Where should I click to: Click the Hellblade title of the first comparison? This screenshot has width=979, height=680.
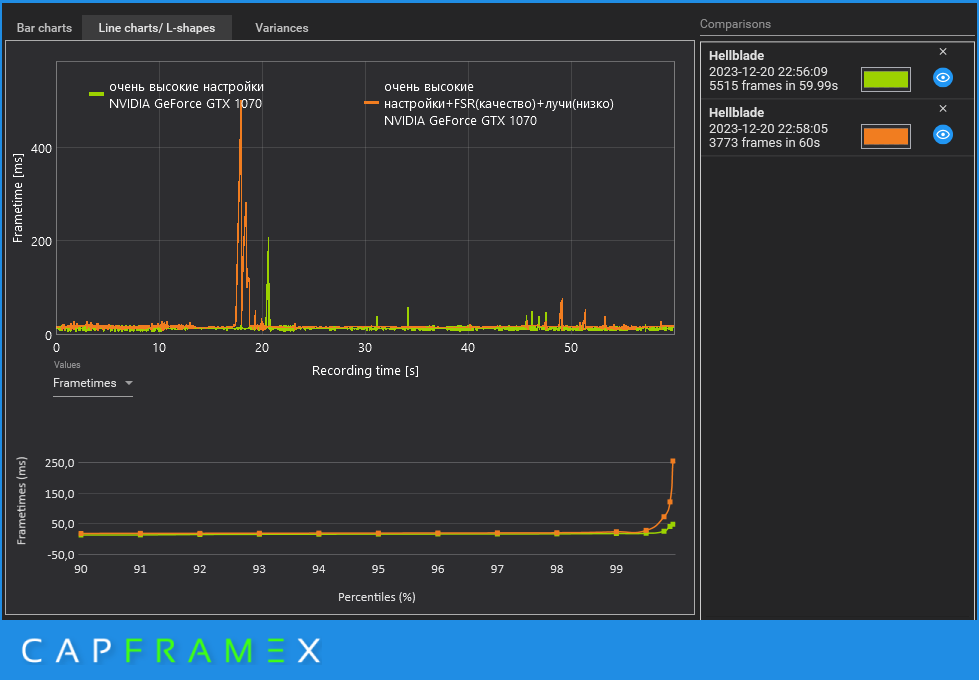[736, 56]
